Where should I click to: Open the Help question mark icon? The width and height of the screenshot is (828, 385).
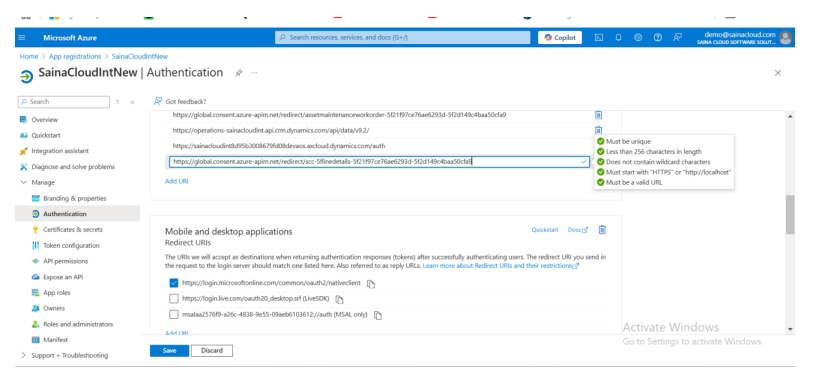[x=657, y=37]
